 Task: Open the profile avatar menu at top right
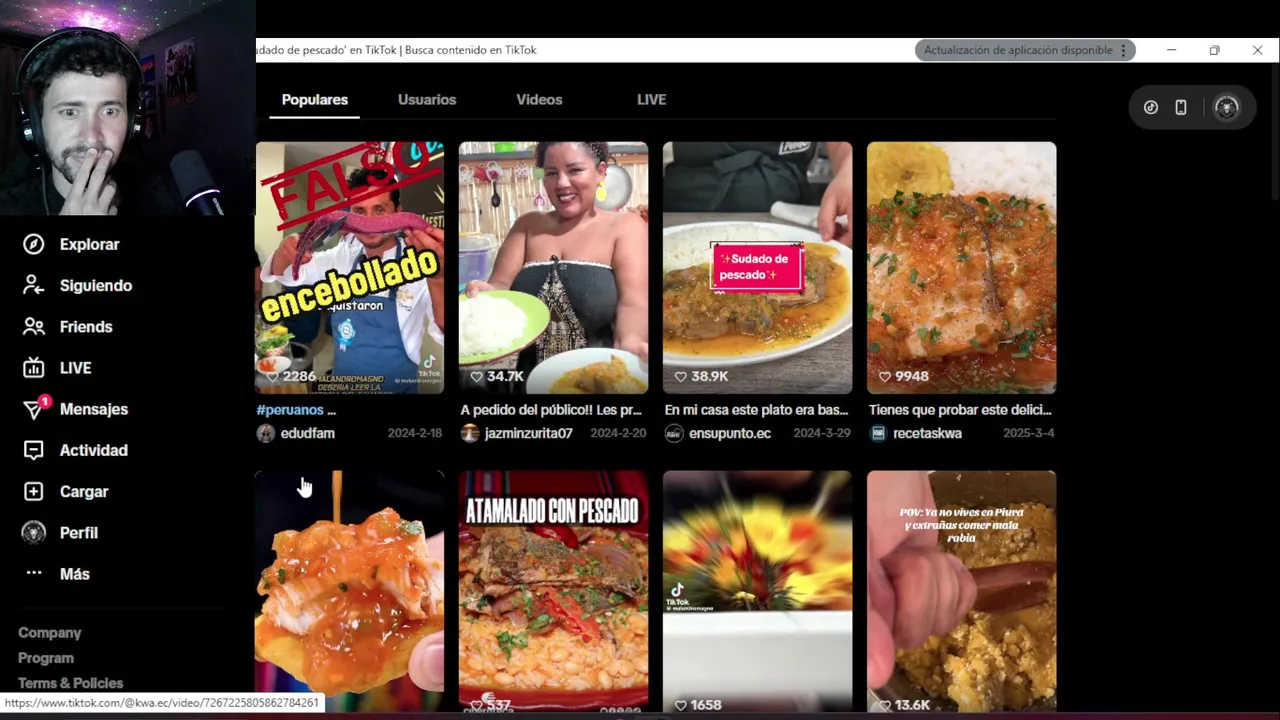[x=1226, y=107]
